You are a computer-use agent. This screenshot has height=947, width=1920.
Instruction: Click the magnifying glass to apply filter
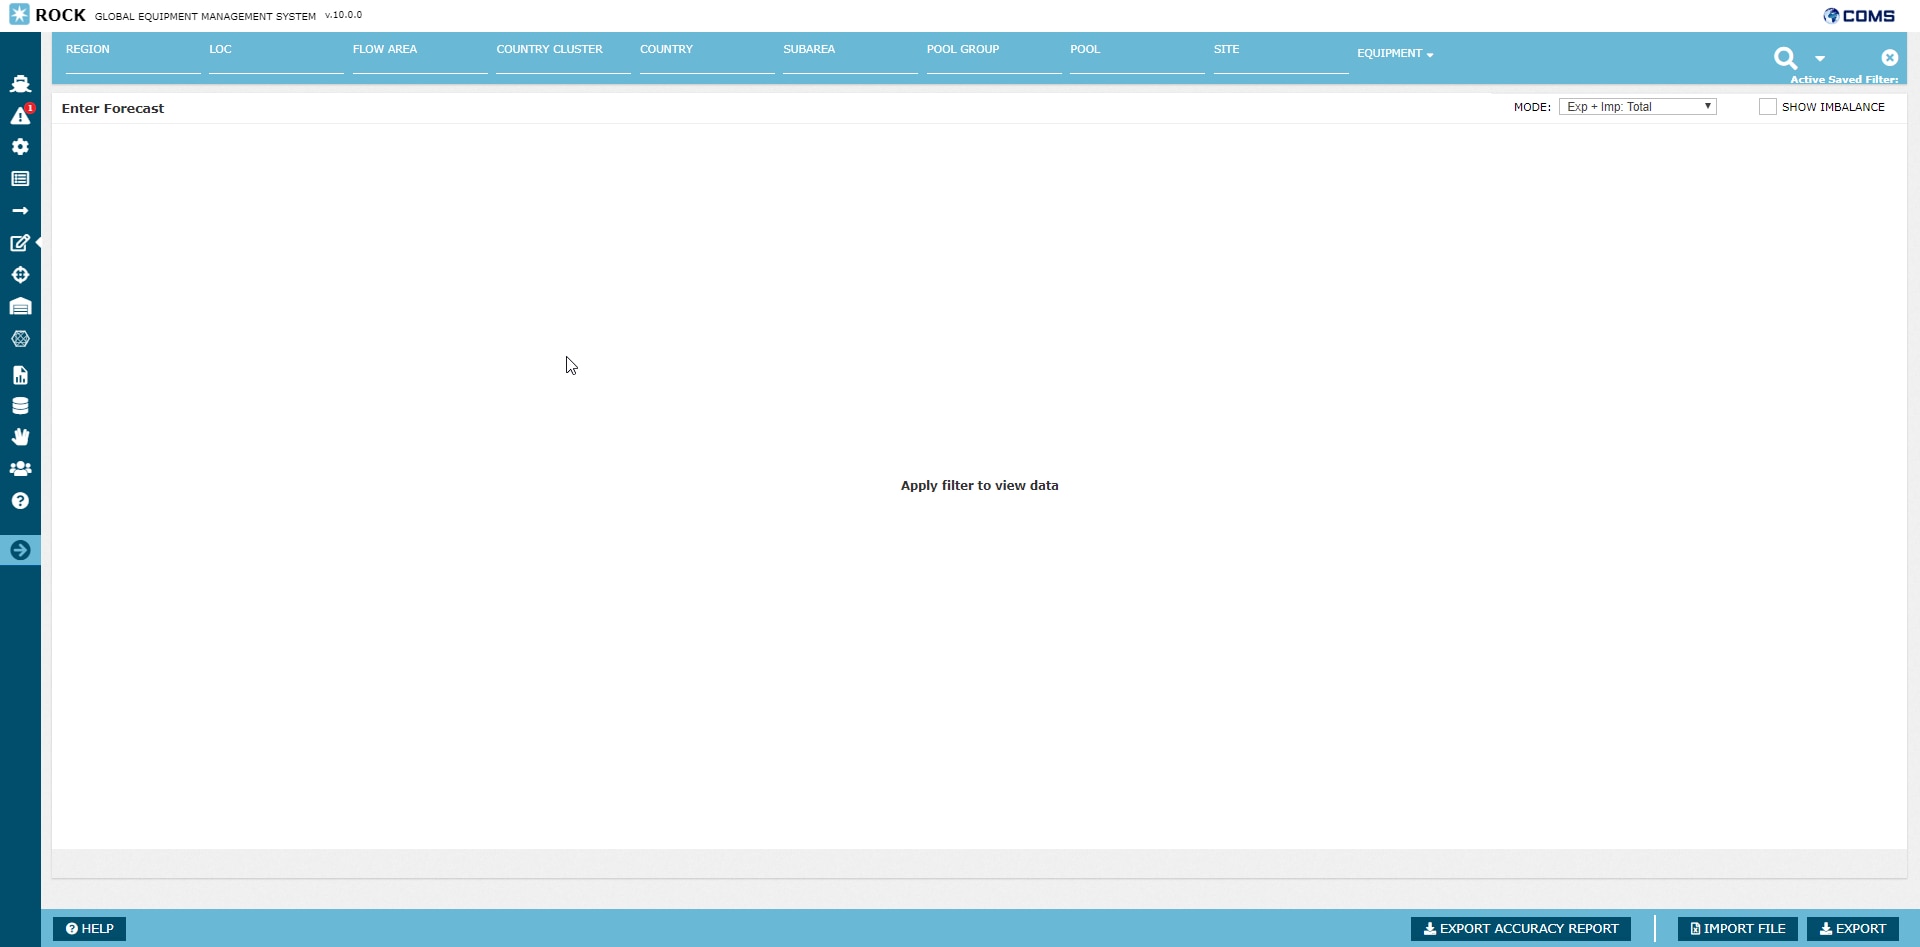pyautogui.click(x=1785, y=58)
